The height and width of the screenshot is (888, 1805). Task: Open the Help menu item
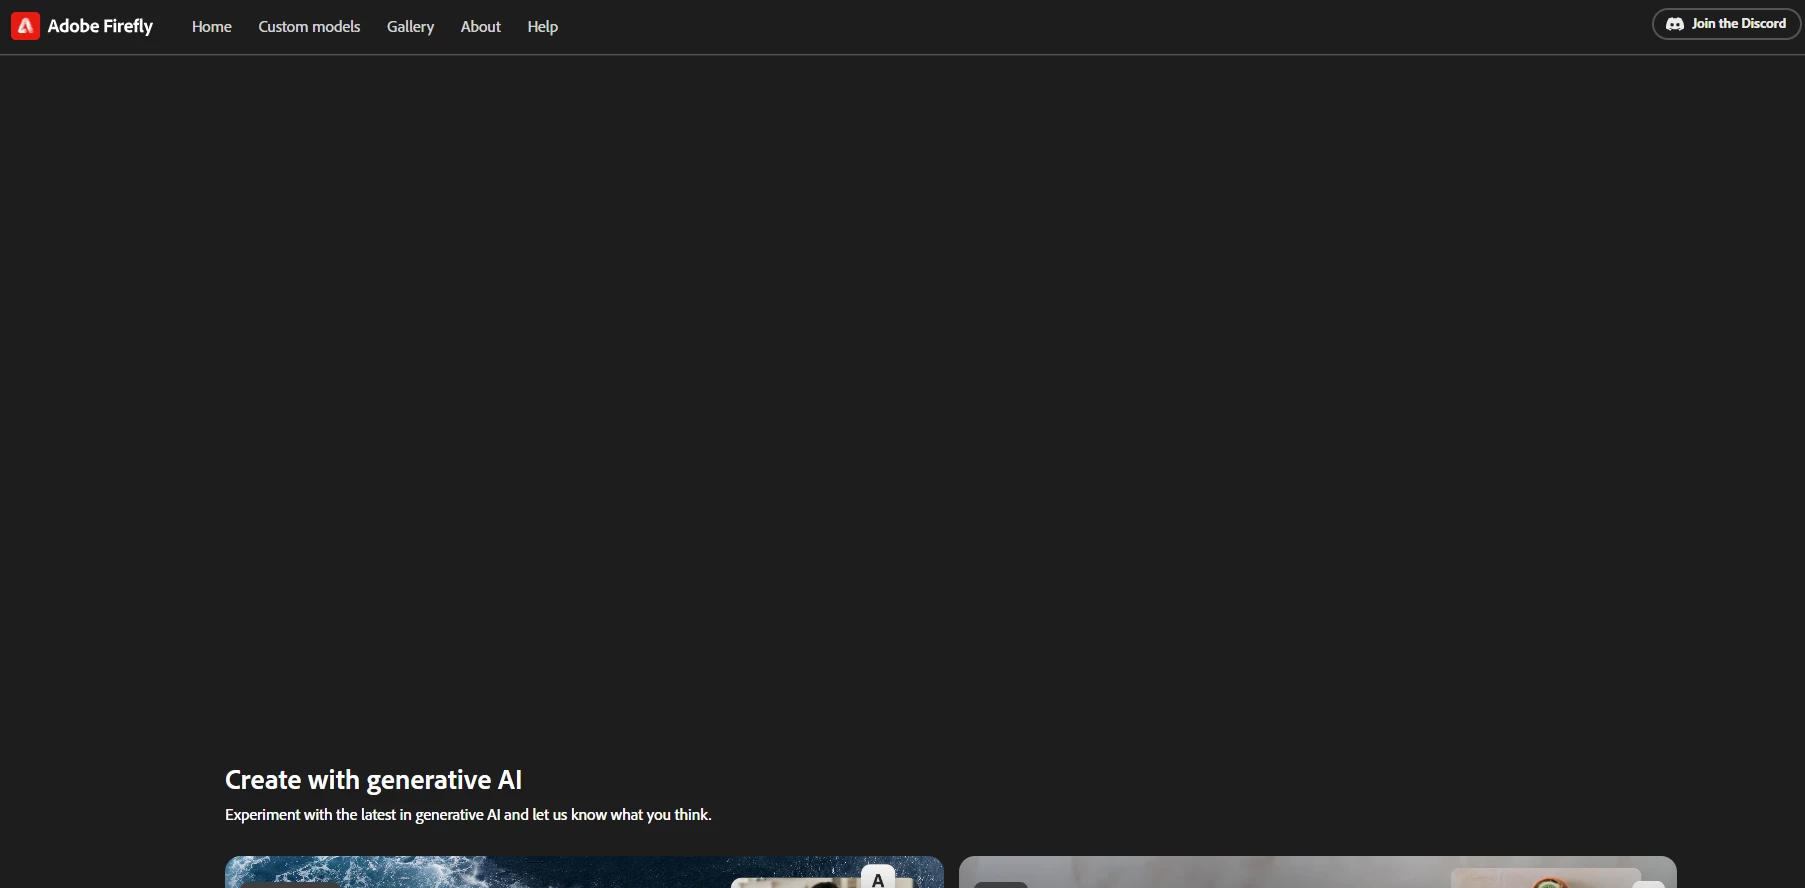tap(543, 27)
